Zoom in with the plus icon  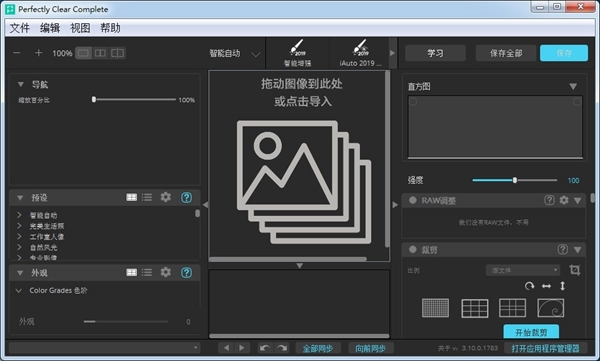coord(38,53)
